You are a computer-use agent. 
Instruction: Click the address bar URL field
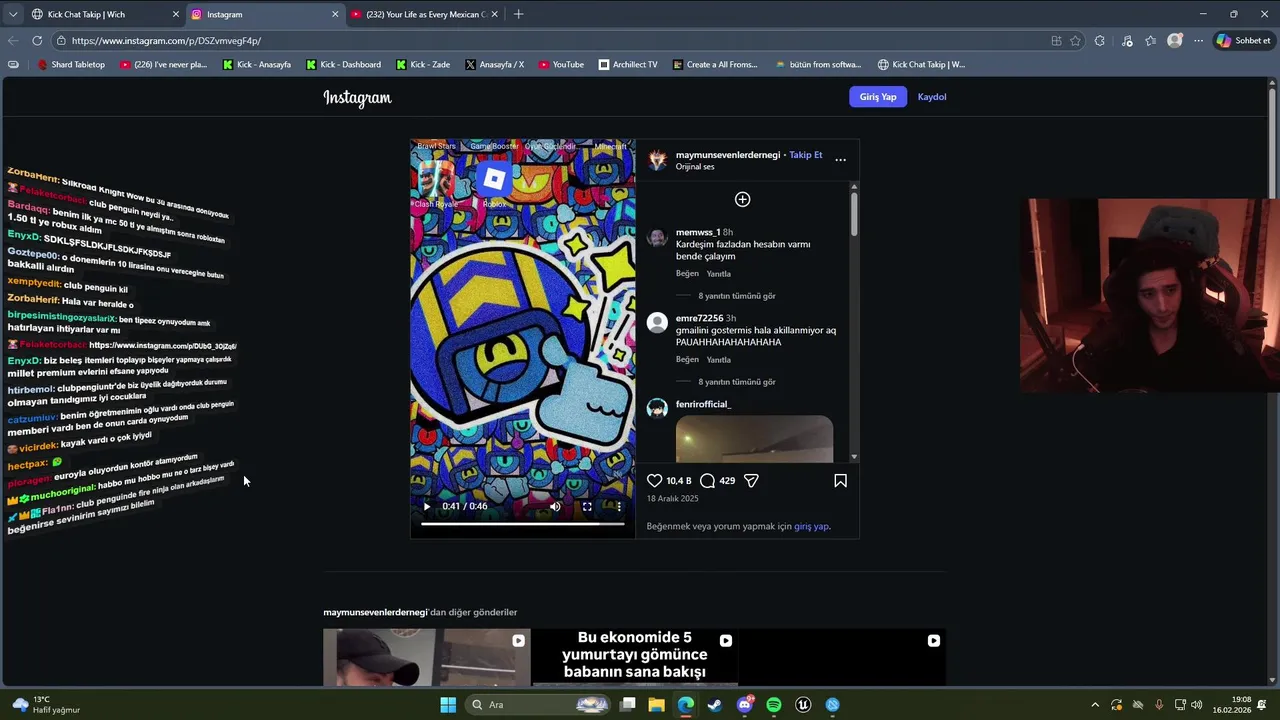click(x=550, y=41)
